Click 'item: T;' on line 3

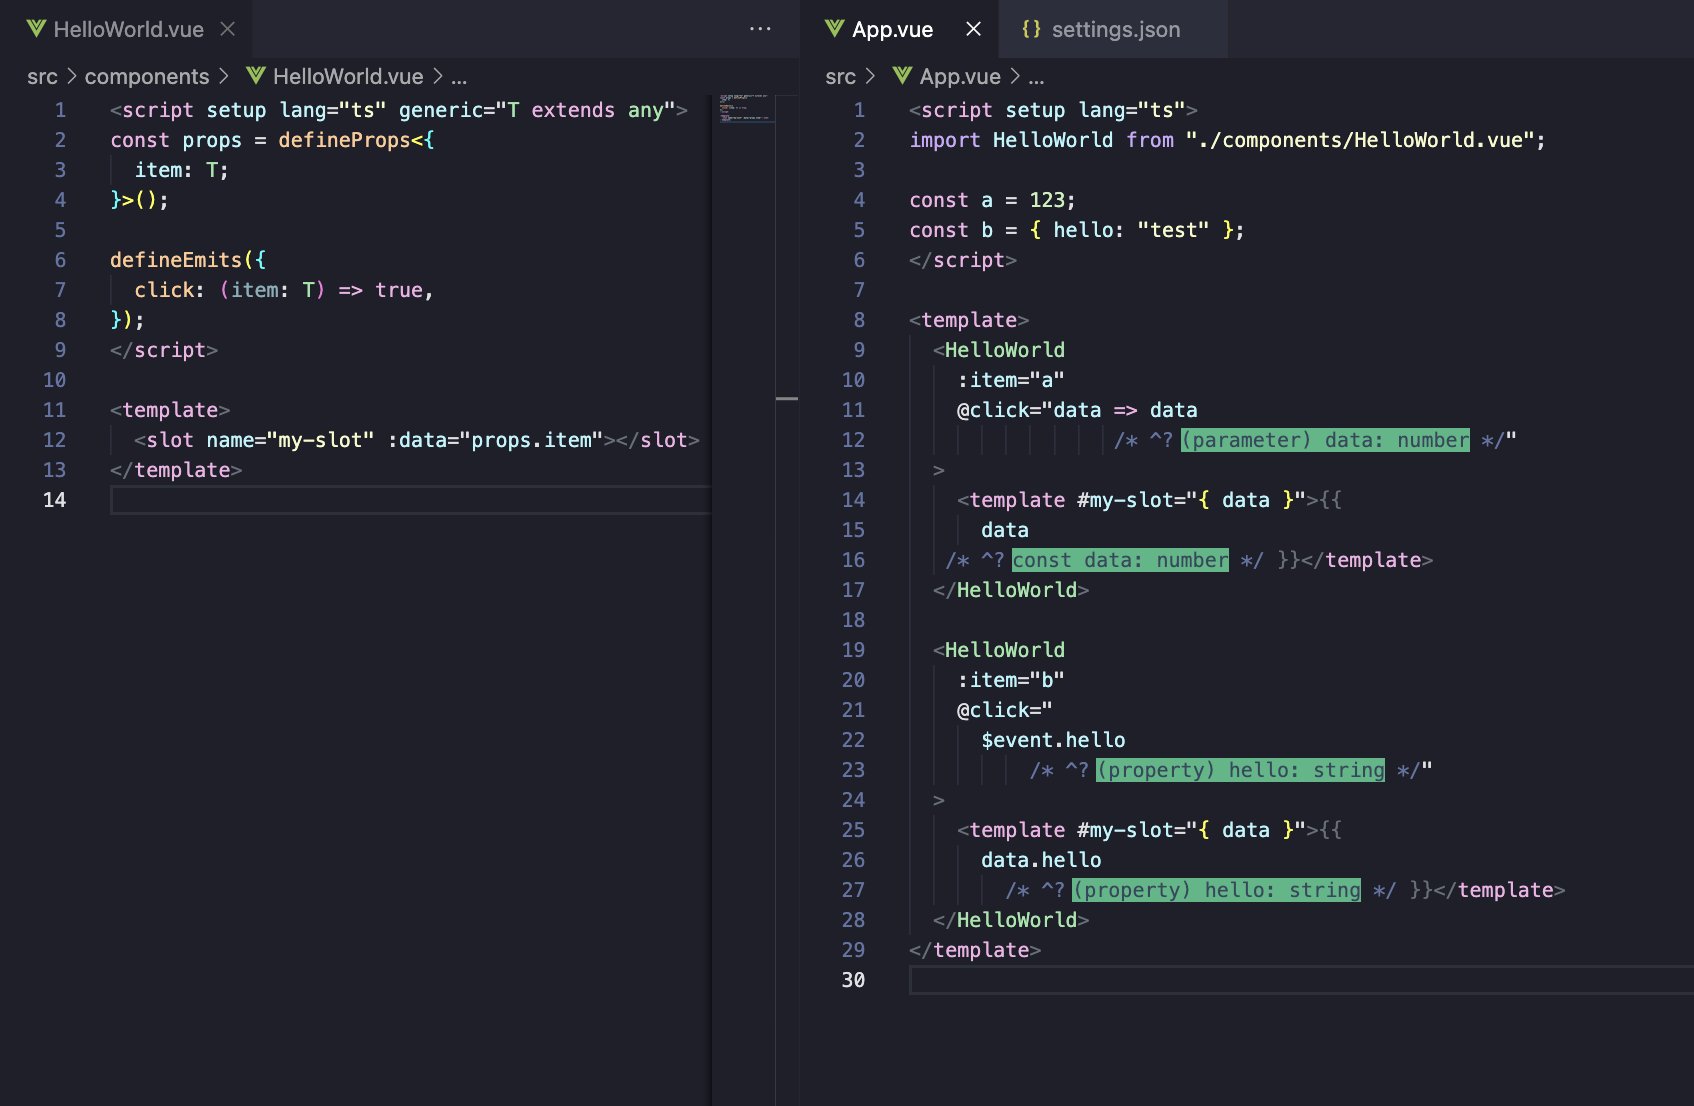[181, 170]
